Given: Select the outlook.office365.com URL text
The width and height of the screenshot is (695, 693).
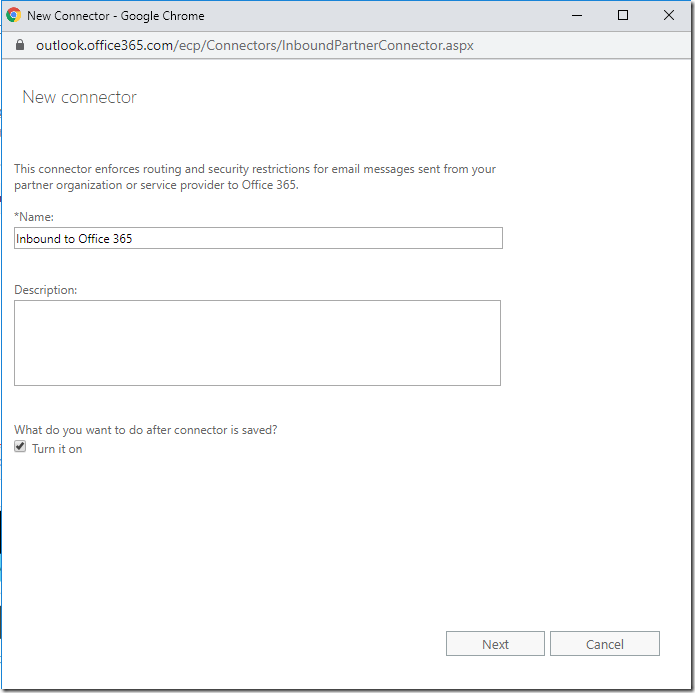Looking at the screenshot, I should (254, 45).
